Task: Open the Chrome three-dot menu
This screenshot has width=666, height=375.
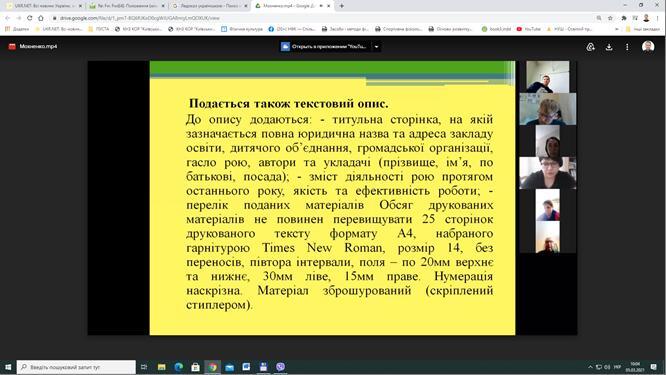Action: click(x=658, y=18)
